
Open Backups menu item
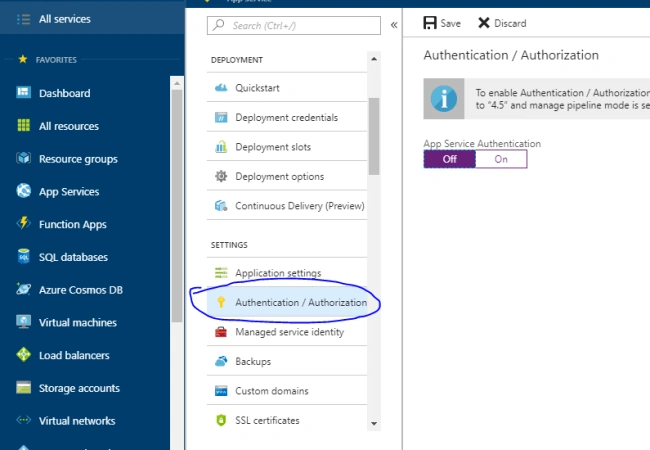click(x=287, y=361)
